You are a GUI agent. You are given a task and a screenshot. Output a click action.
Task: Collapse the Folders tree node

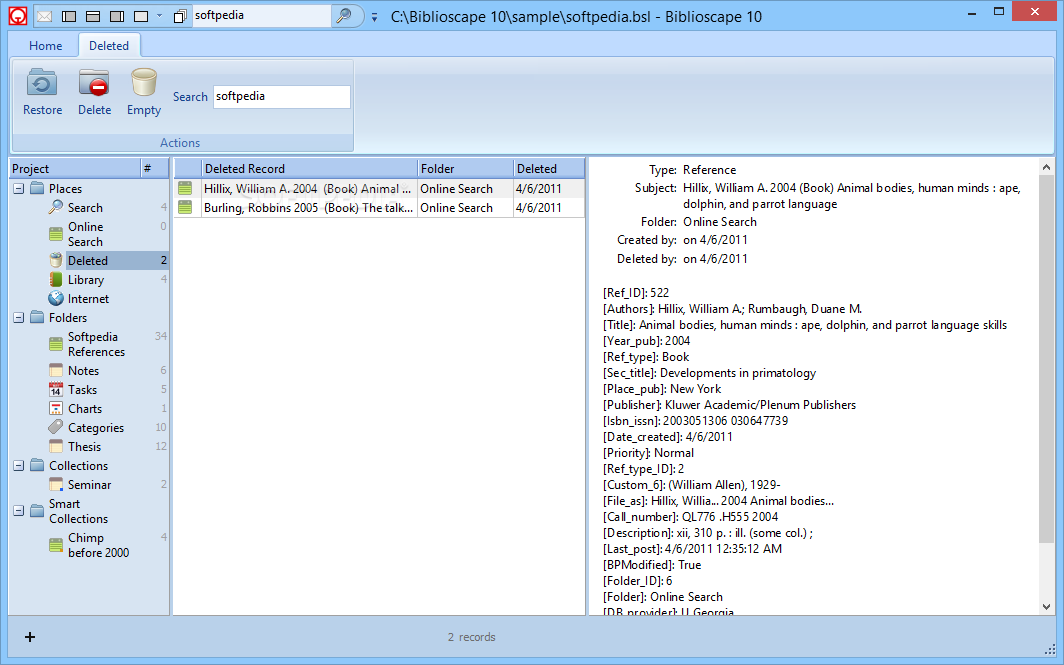pos(19,318)
